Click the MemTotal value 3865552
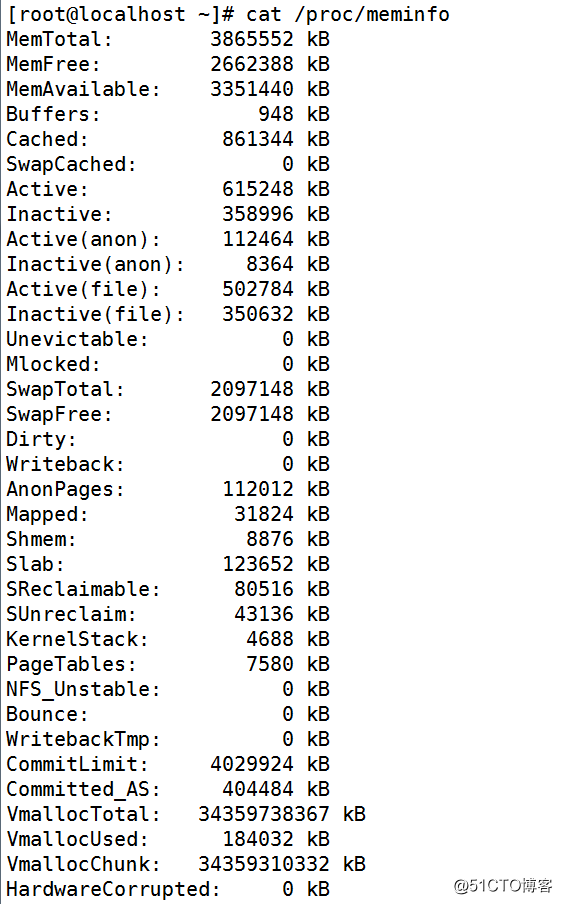 click(252, 39)
